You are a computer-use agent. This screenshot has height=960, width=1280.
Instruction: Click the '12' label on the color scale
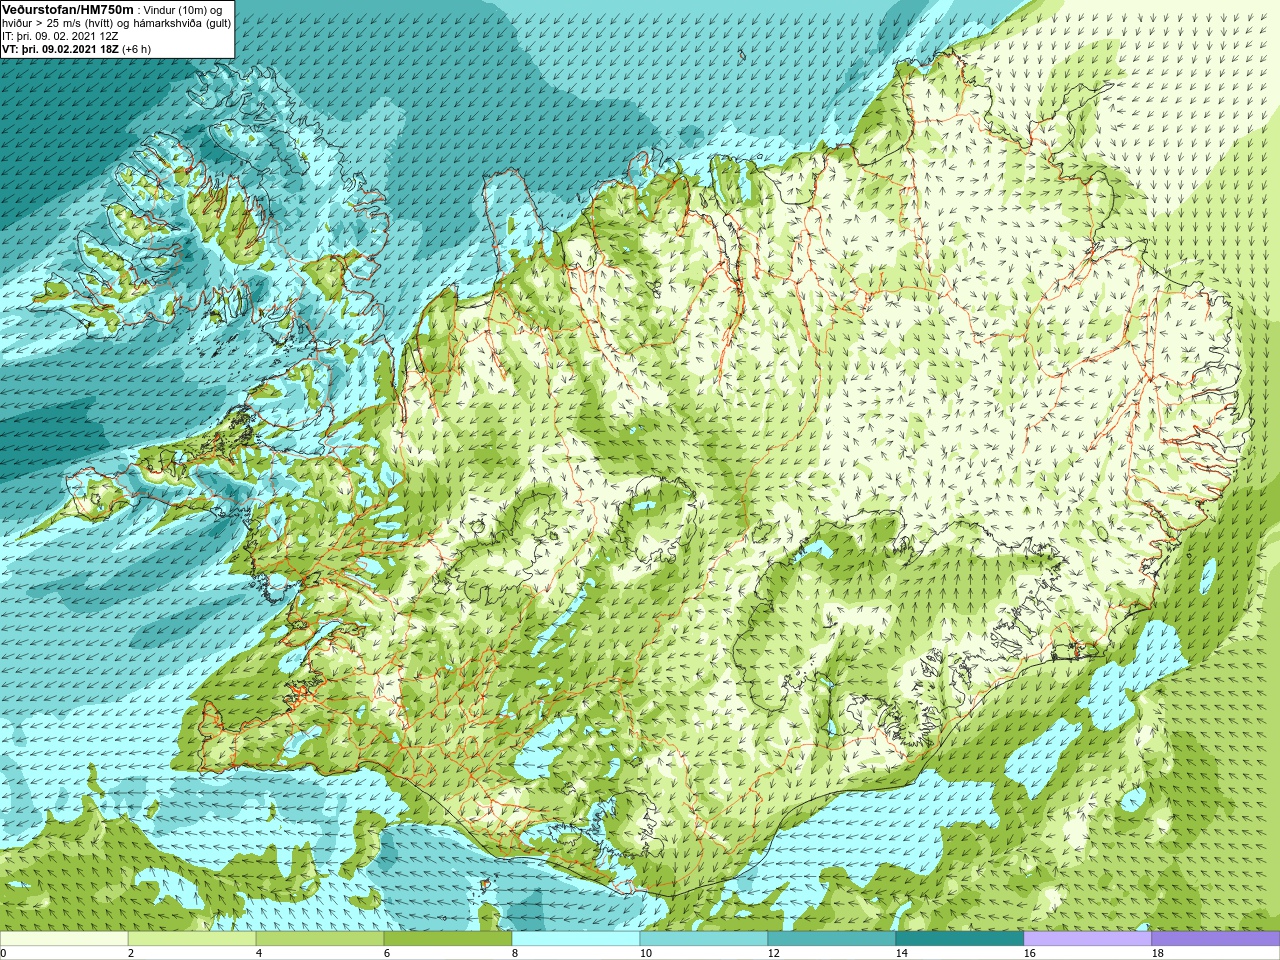[x=773, y=953]
